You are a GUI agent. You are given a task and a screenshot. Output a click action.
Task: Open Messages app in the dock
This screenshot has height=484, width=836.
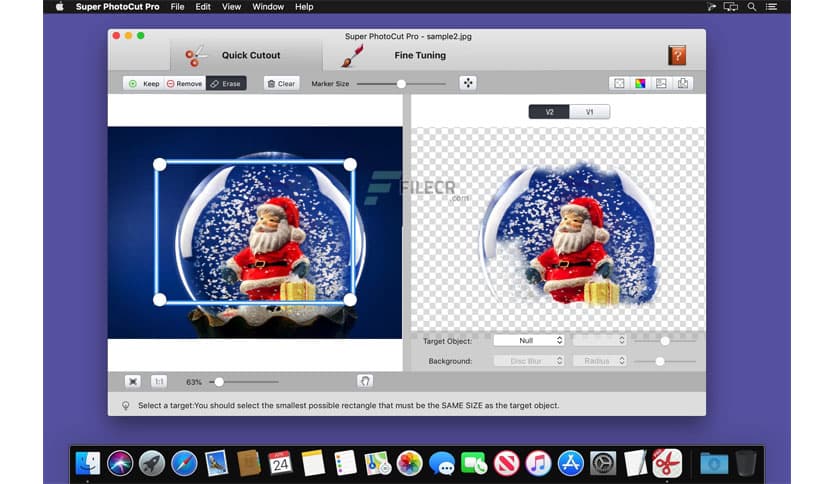coord(442,463)
